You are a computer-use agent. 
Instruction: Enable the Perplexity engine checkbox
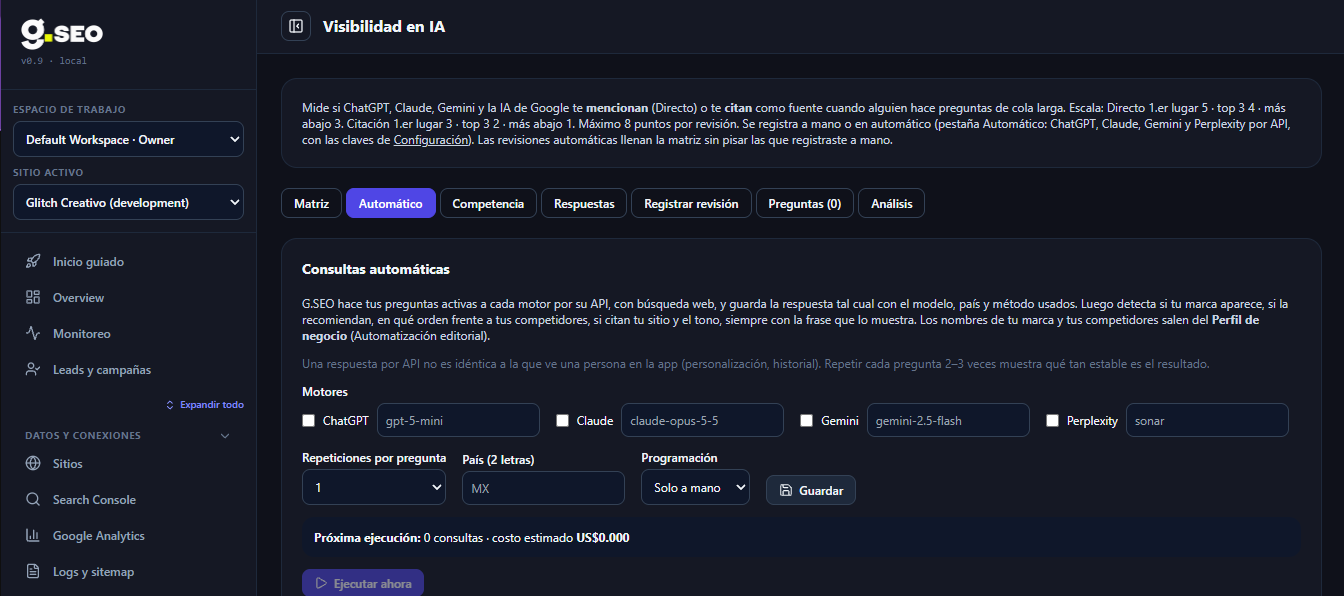click(x=1052, y=421)
